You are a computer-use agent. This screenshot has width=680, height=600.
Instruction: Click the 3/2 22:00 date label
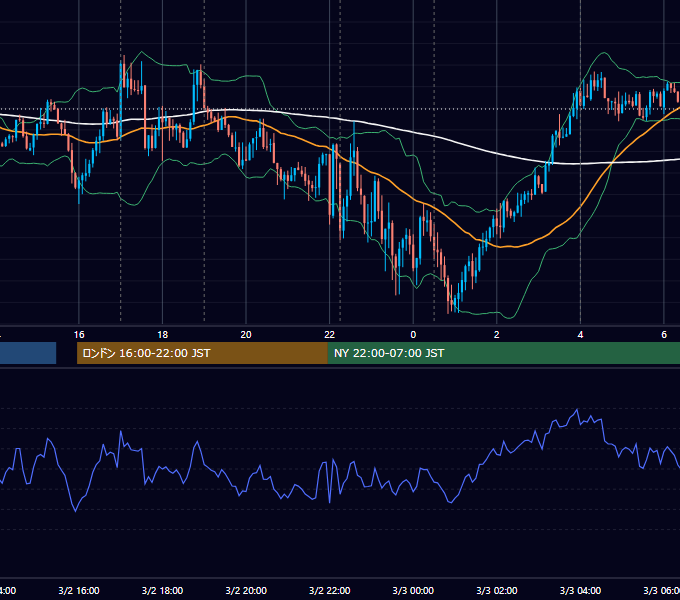[330, 590]
